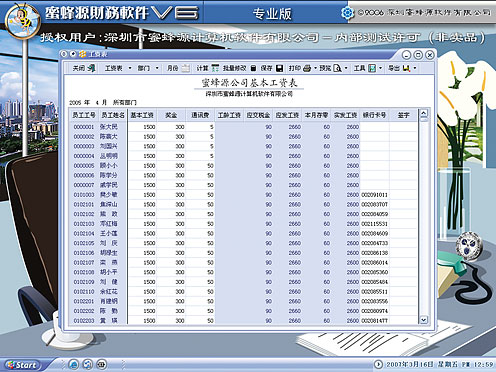Click the taskbar clock showing 12:59
496x372 pixels.
pos(483,365)
